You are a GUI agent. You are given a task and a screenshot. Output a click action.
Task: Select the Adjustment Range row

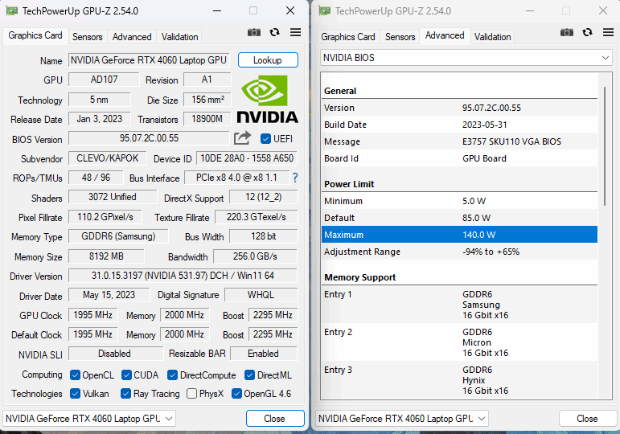pos(459,252)
